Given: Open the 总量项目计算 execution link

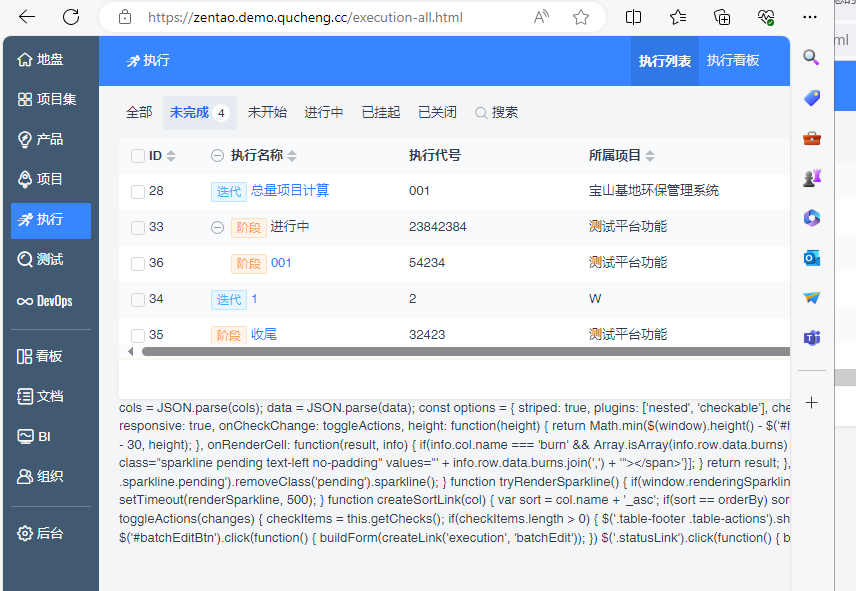Looking at the screenshot, I should click(x=289, y=191).
